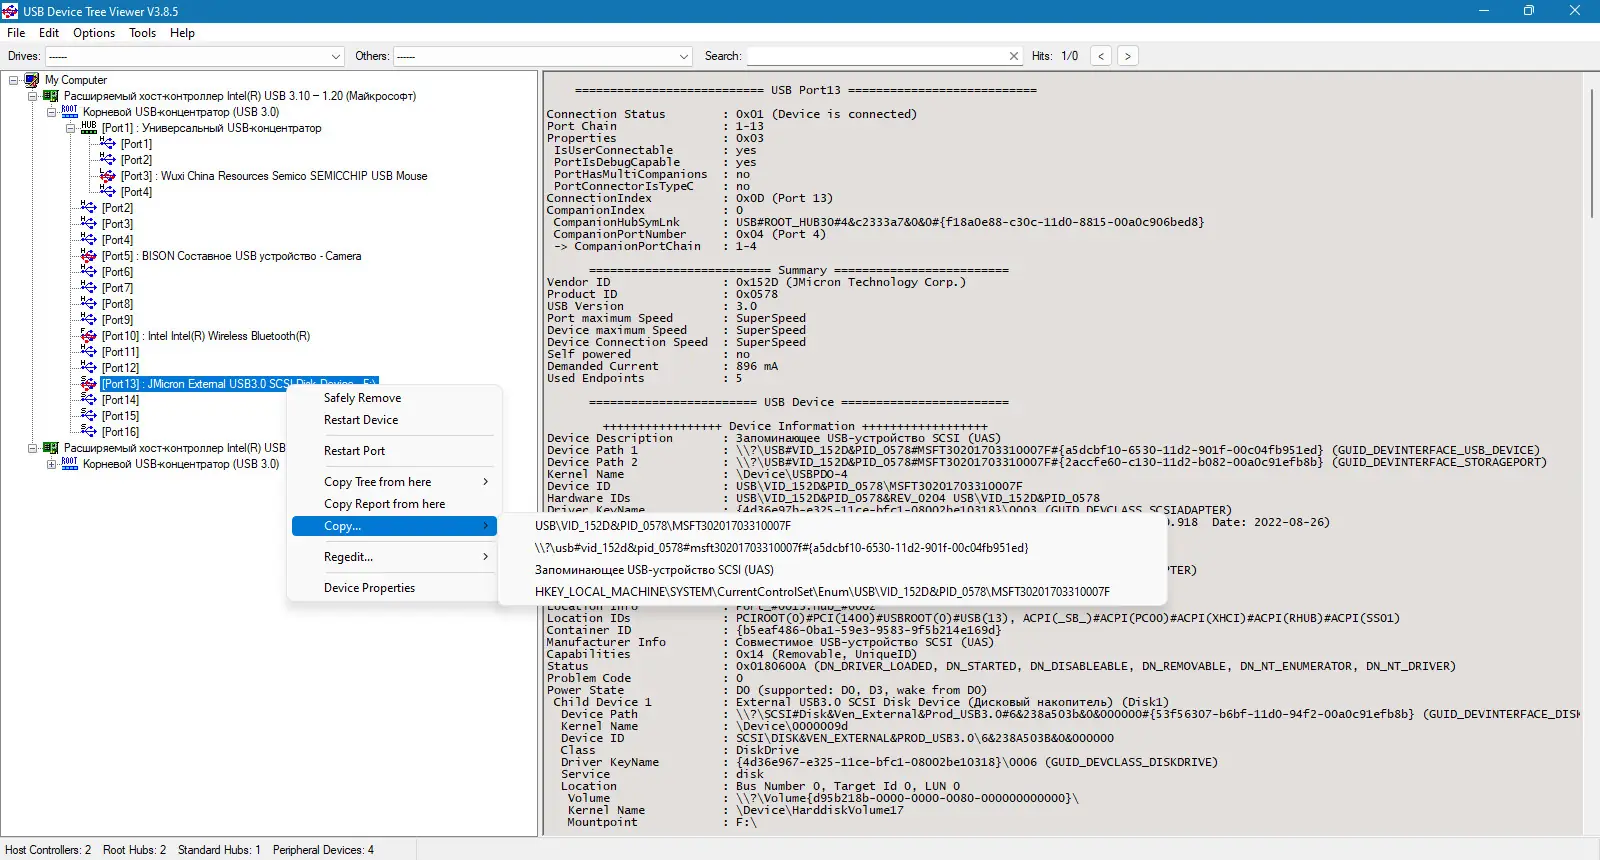
Task: Click the USB Device Tree Viewer title icon
Action: point(10,11)
